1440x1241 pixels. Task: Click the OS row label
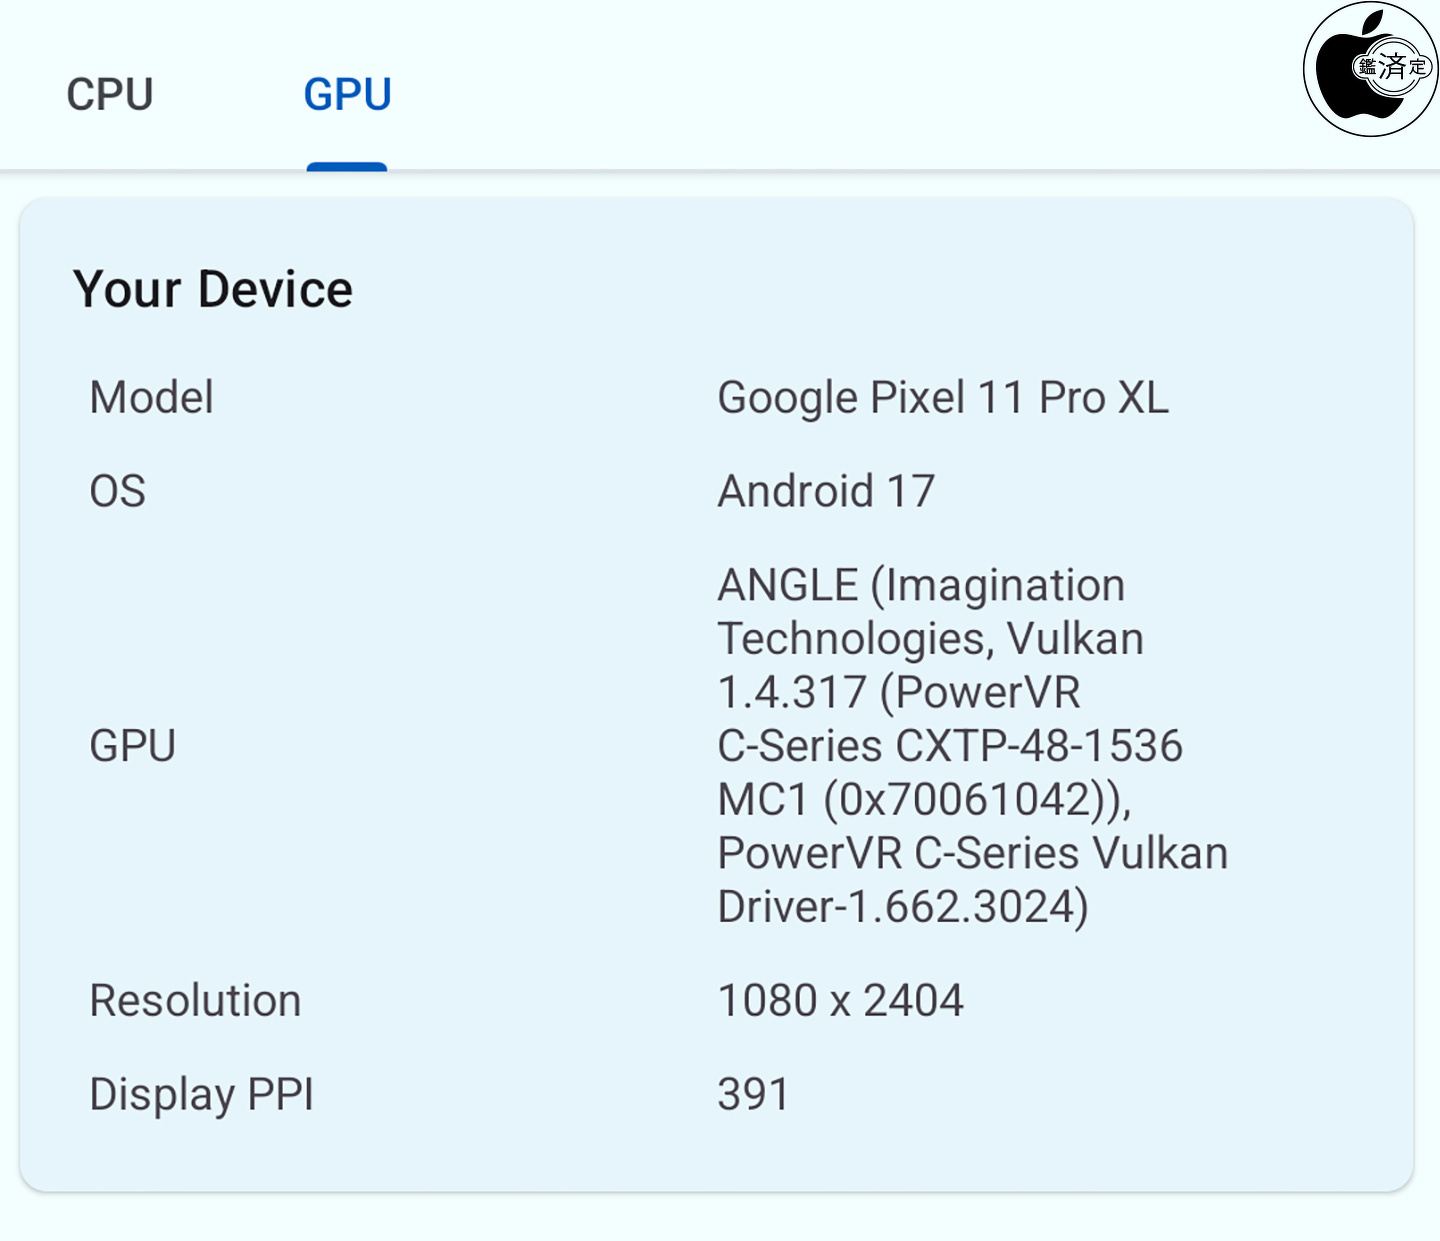pos(118,492)
